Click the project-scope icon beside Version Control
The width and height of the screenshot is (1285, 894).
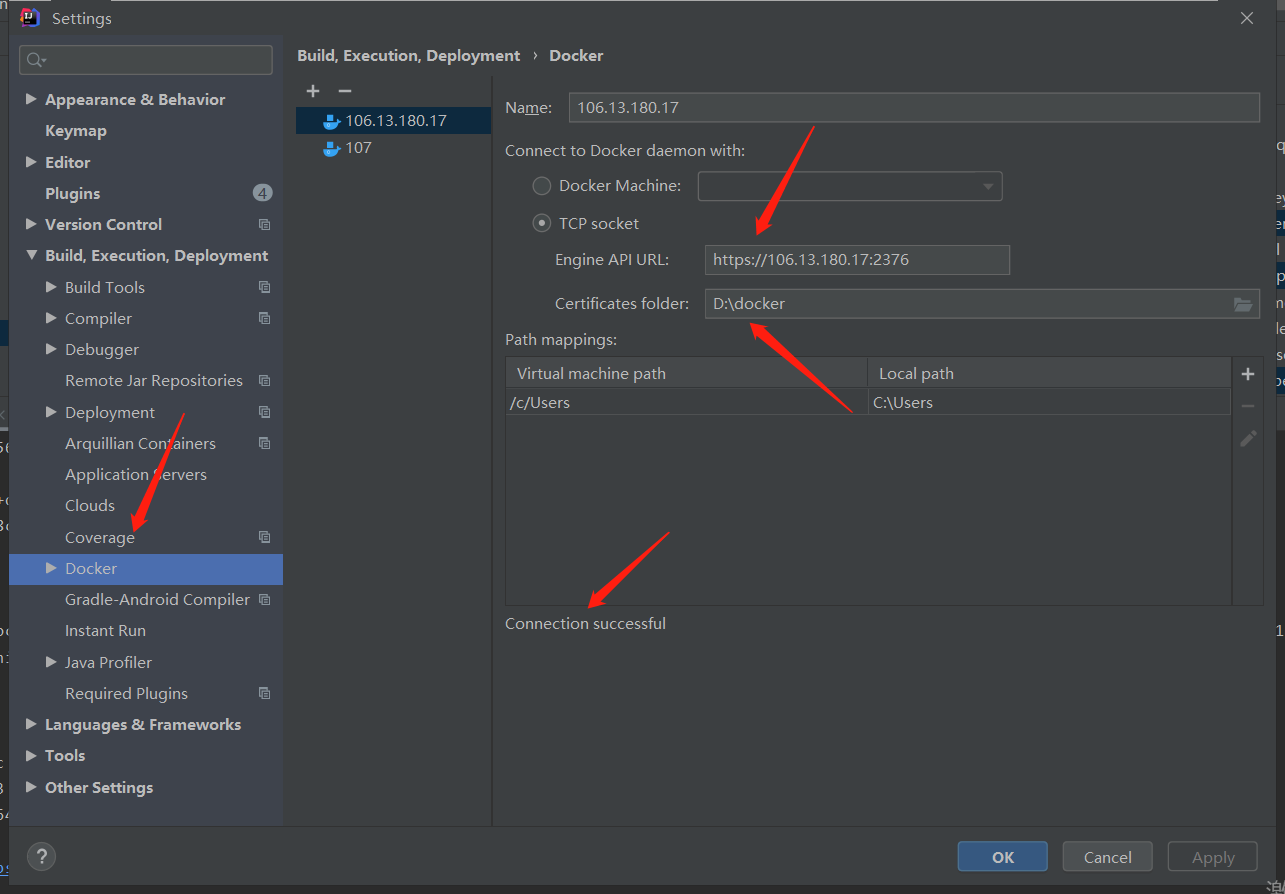(x=264, y=225)
